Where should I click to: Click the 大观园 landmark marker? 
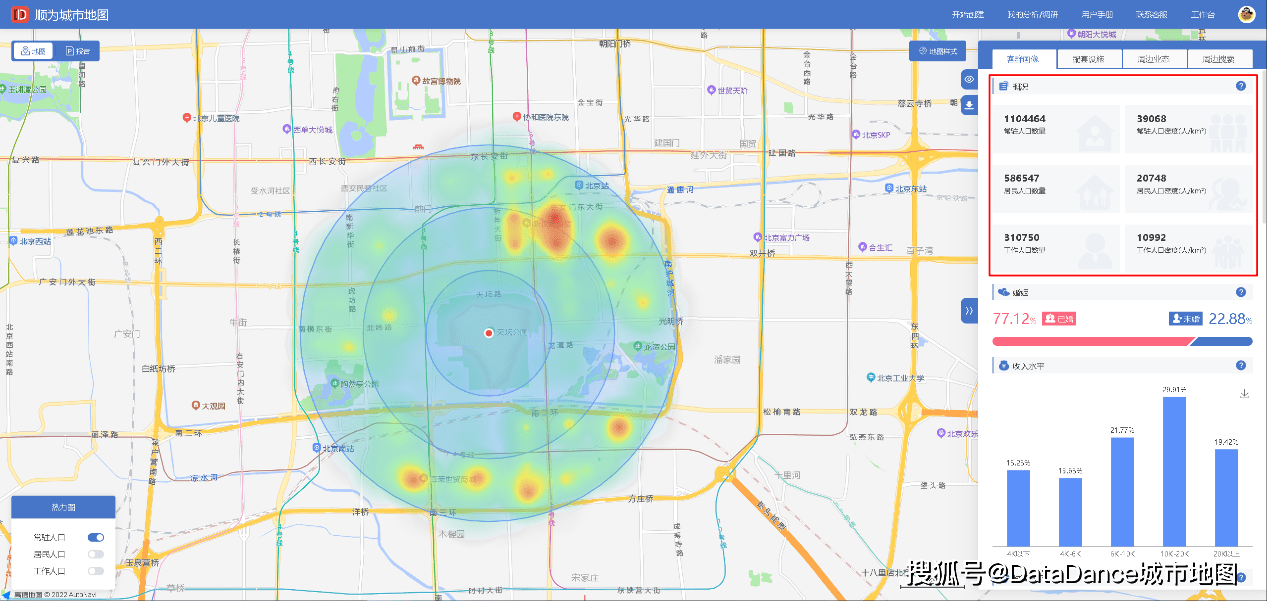pos(196,406)
